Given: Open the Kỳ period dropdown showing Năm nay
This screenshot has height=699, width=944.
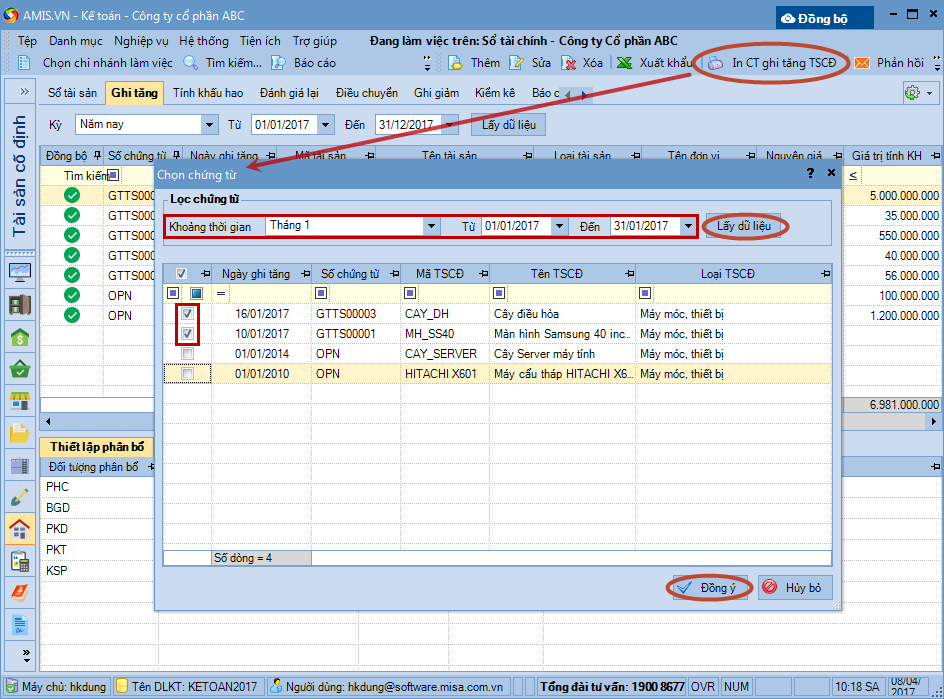Looking at the screenshot, I should click(x=209, y=125).
